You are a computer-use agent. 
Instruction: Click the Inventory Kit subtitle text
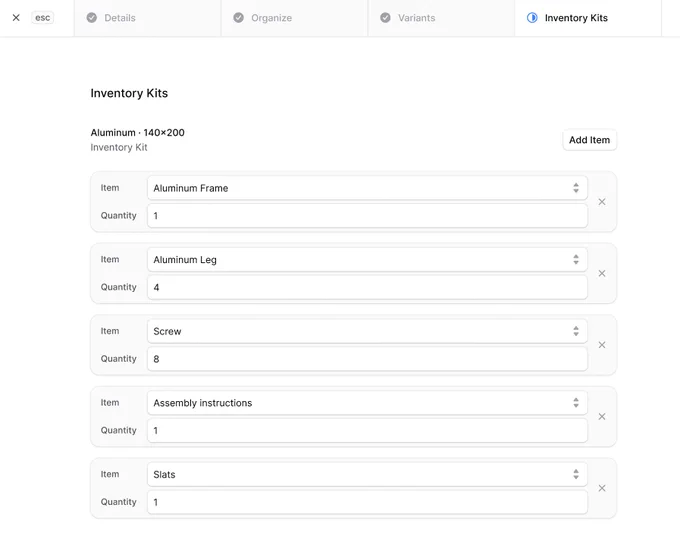[119, 147]
